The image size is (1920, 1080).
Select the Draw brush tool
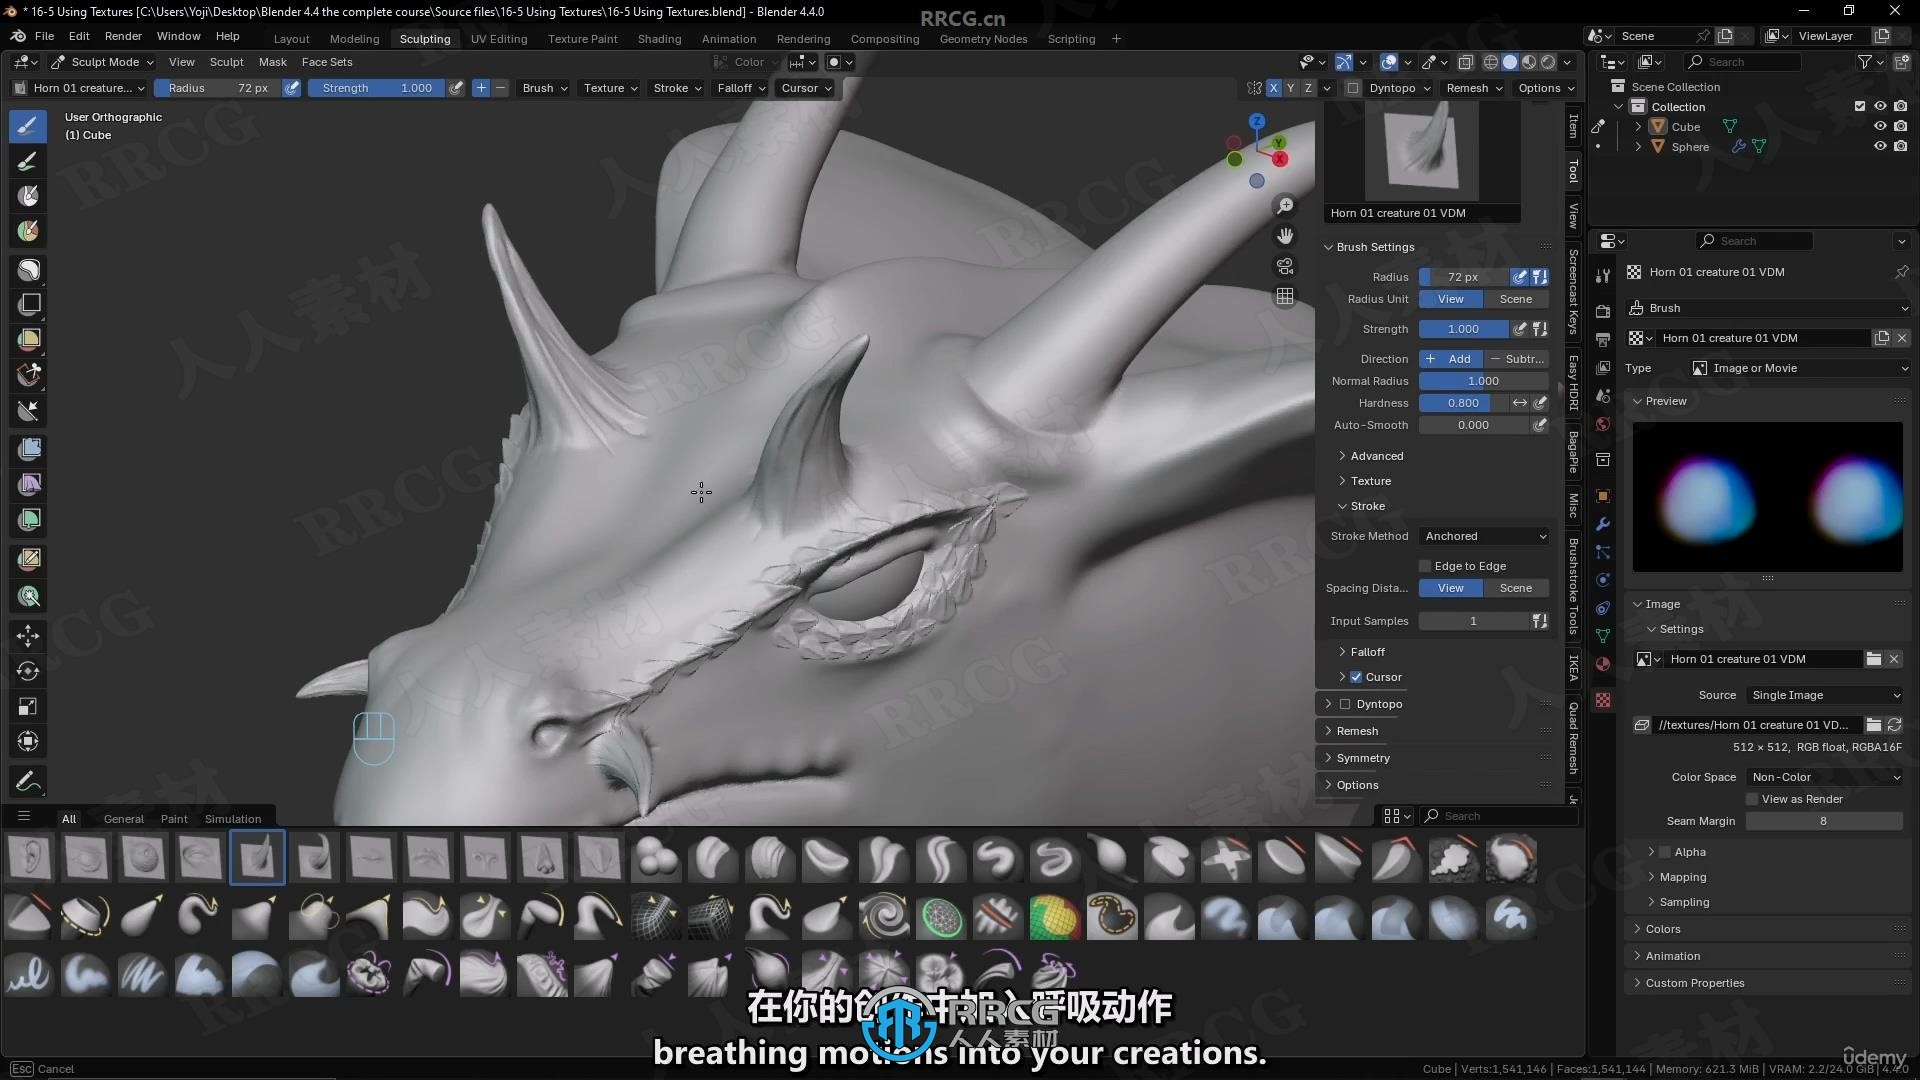click(x=28, y=126)
